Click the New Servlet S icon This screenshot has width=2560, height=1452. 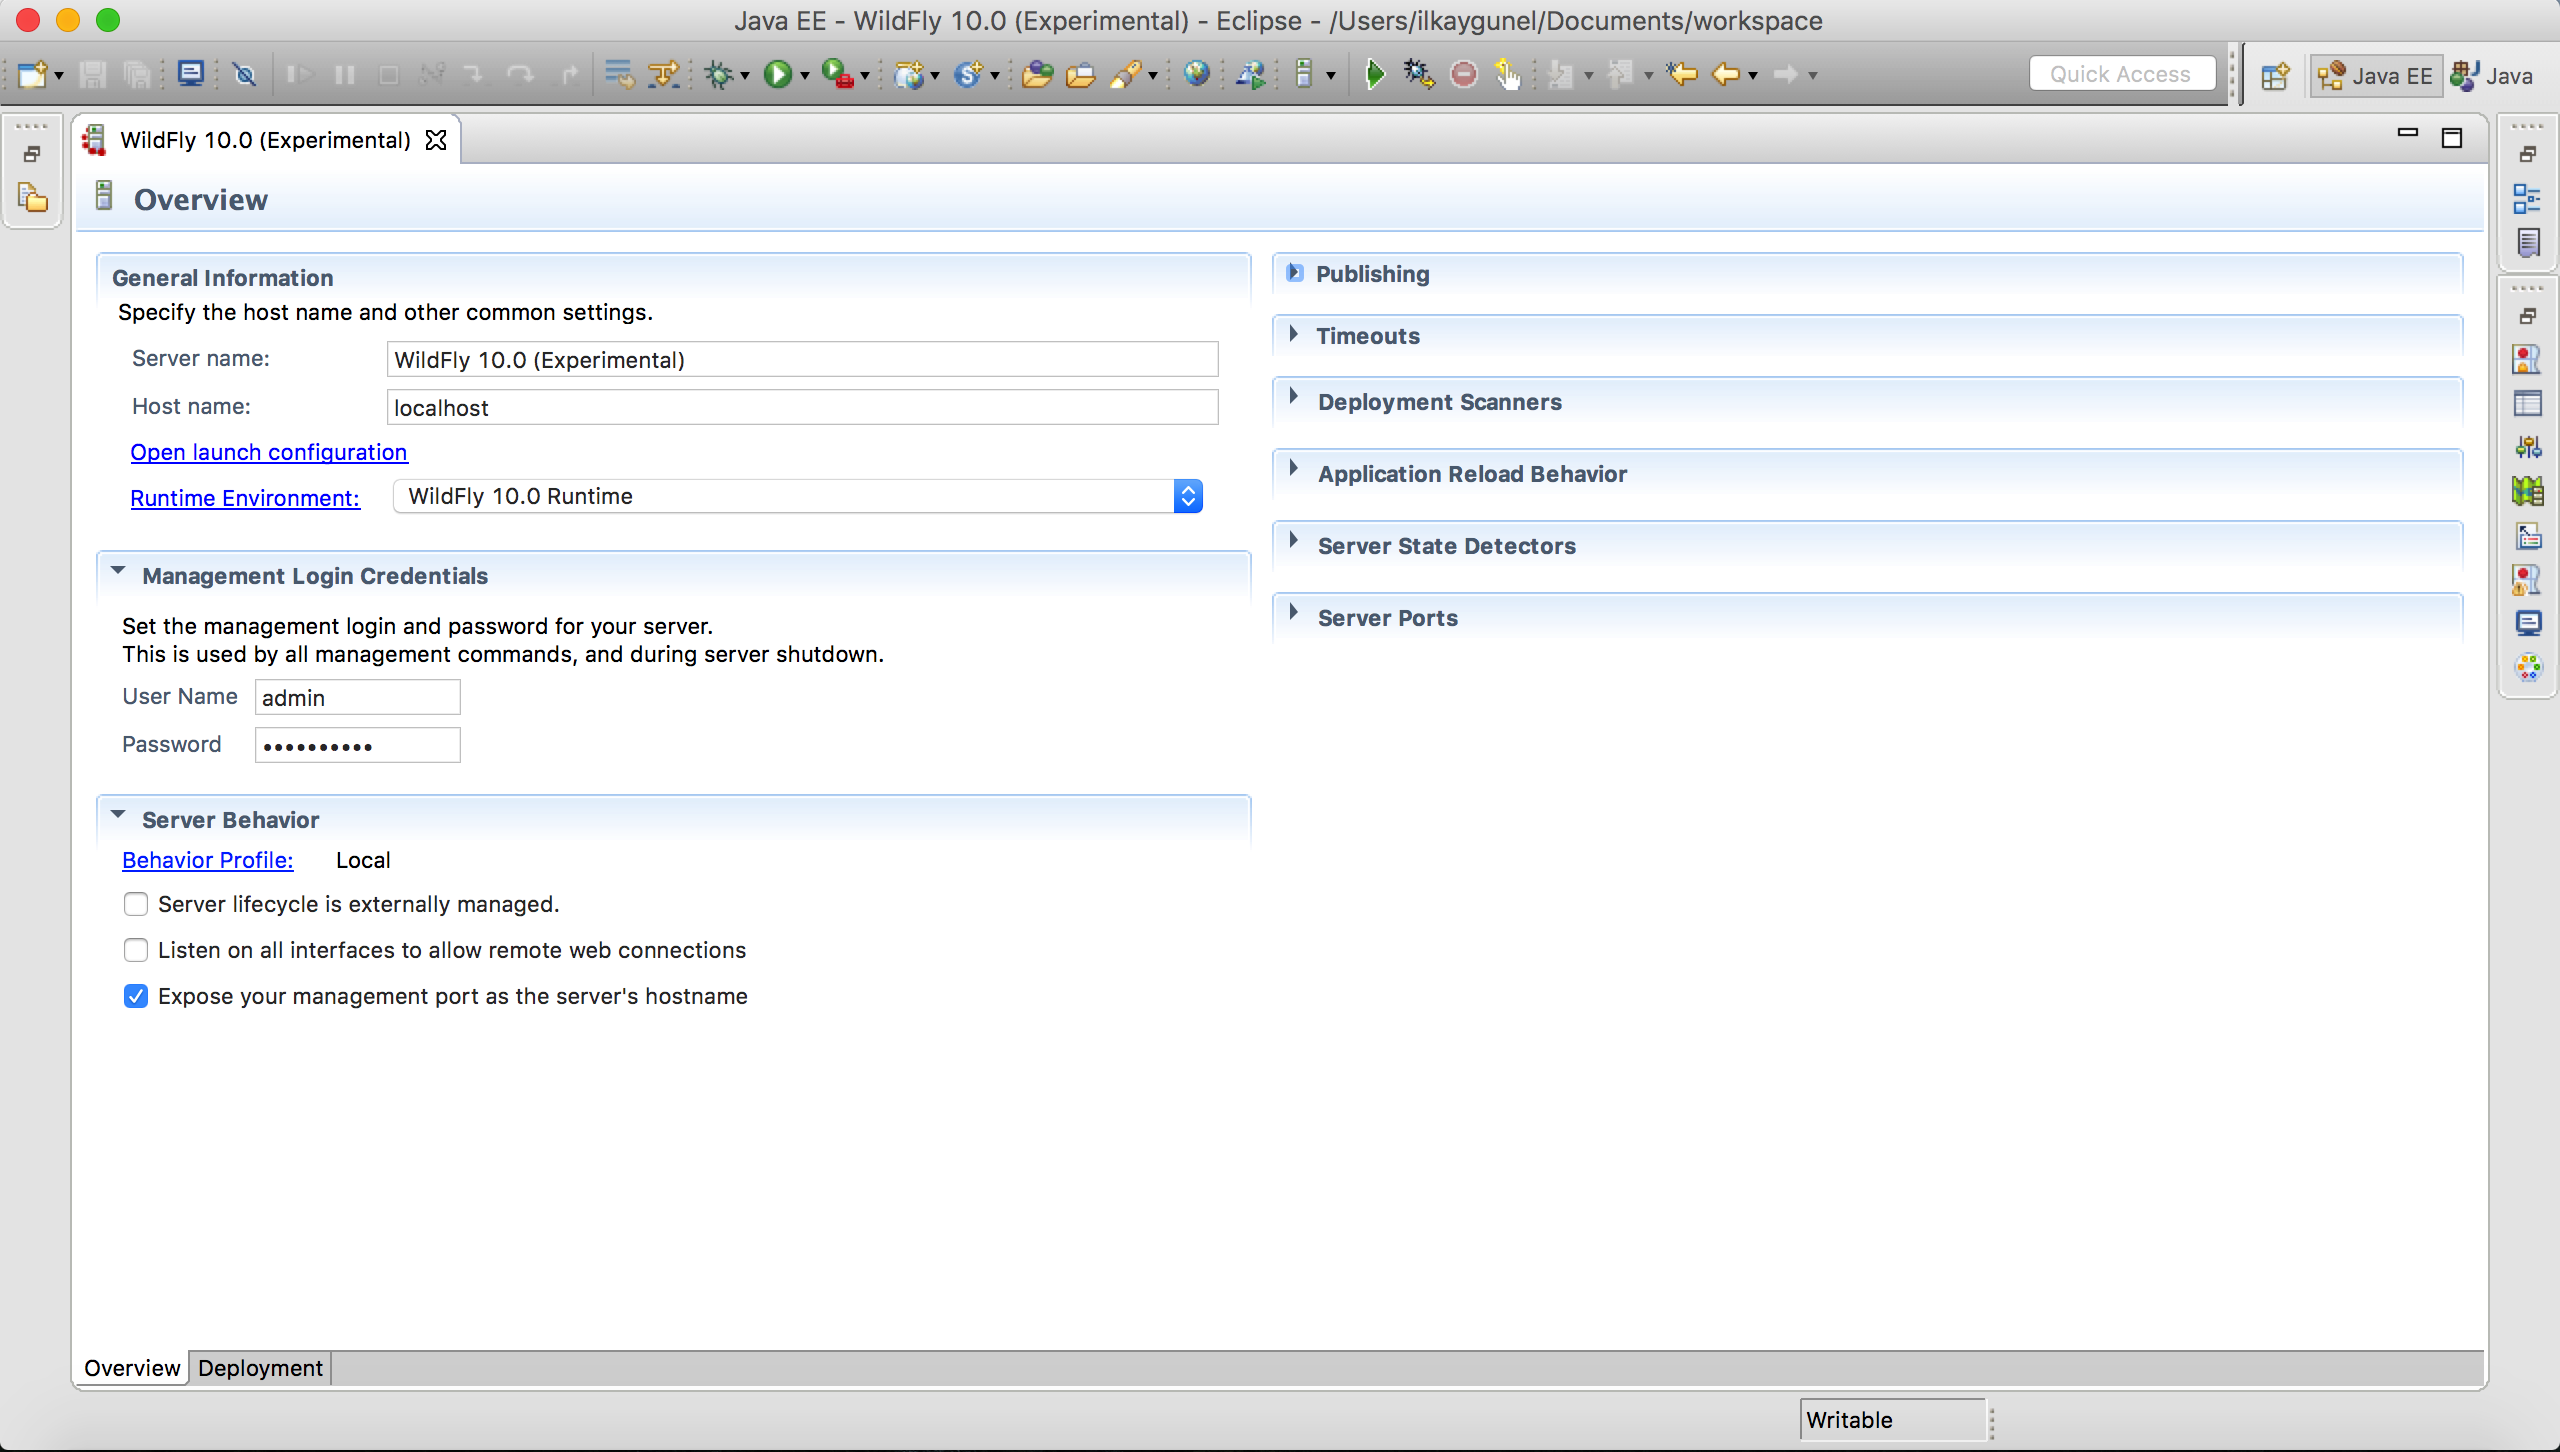[968, 75]
